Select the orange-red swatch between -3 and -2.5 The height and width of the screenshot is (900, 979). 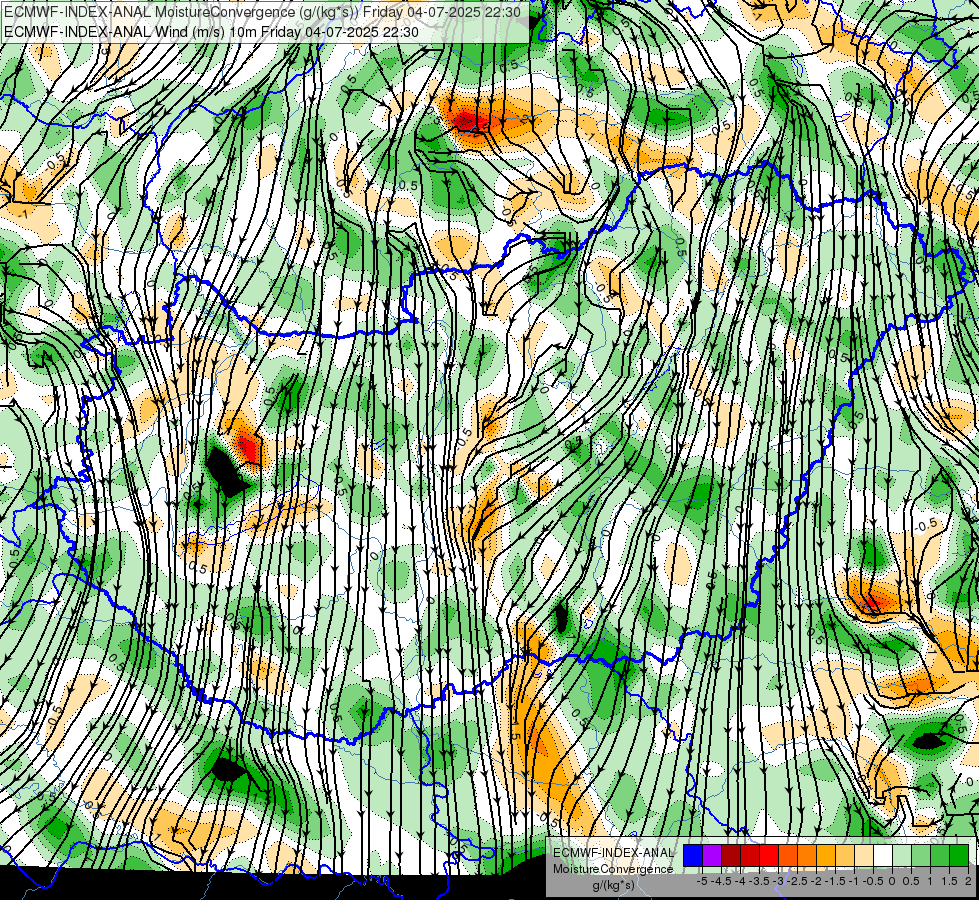(x=788, y=855)
